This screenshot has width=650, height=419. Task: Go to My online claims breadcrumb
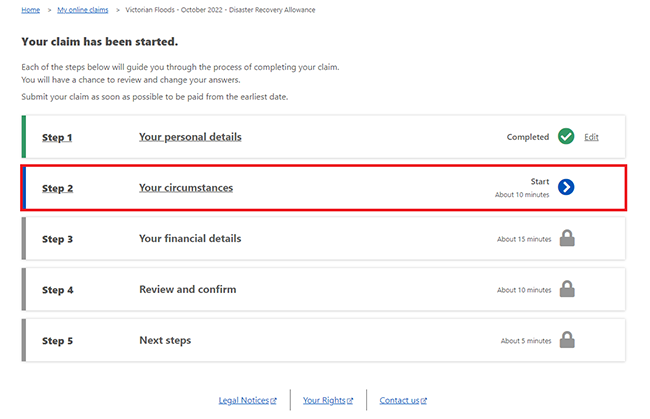coord(82,10)
